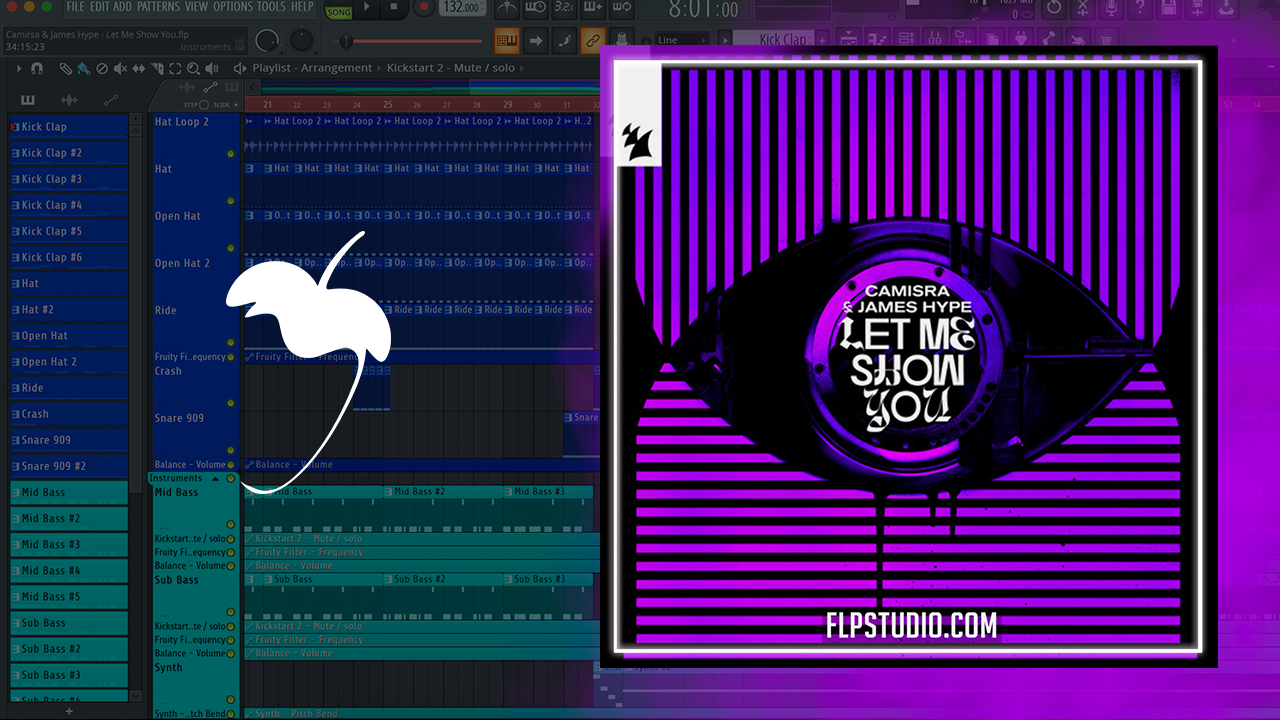Click the record button
1280x720 pixels.
pos(424,9)
